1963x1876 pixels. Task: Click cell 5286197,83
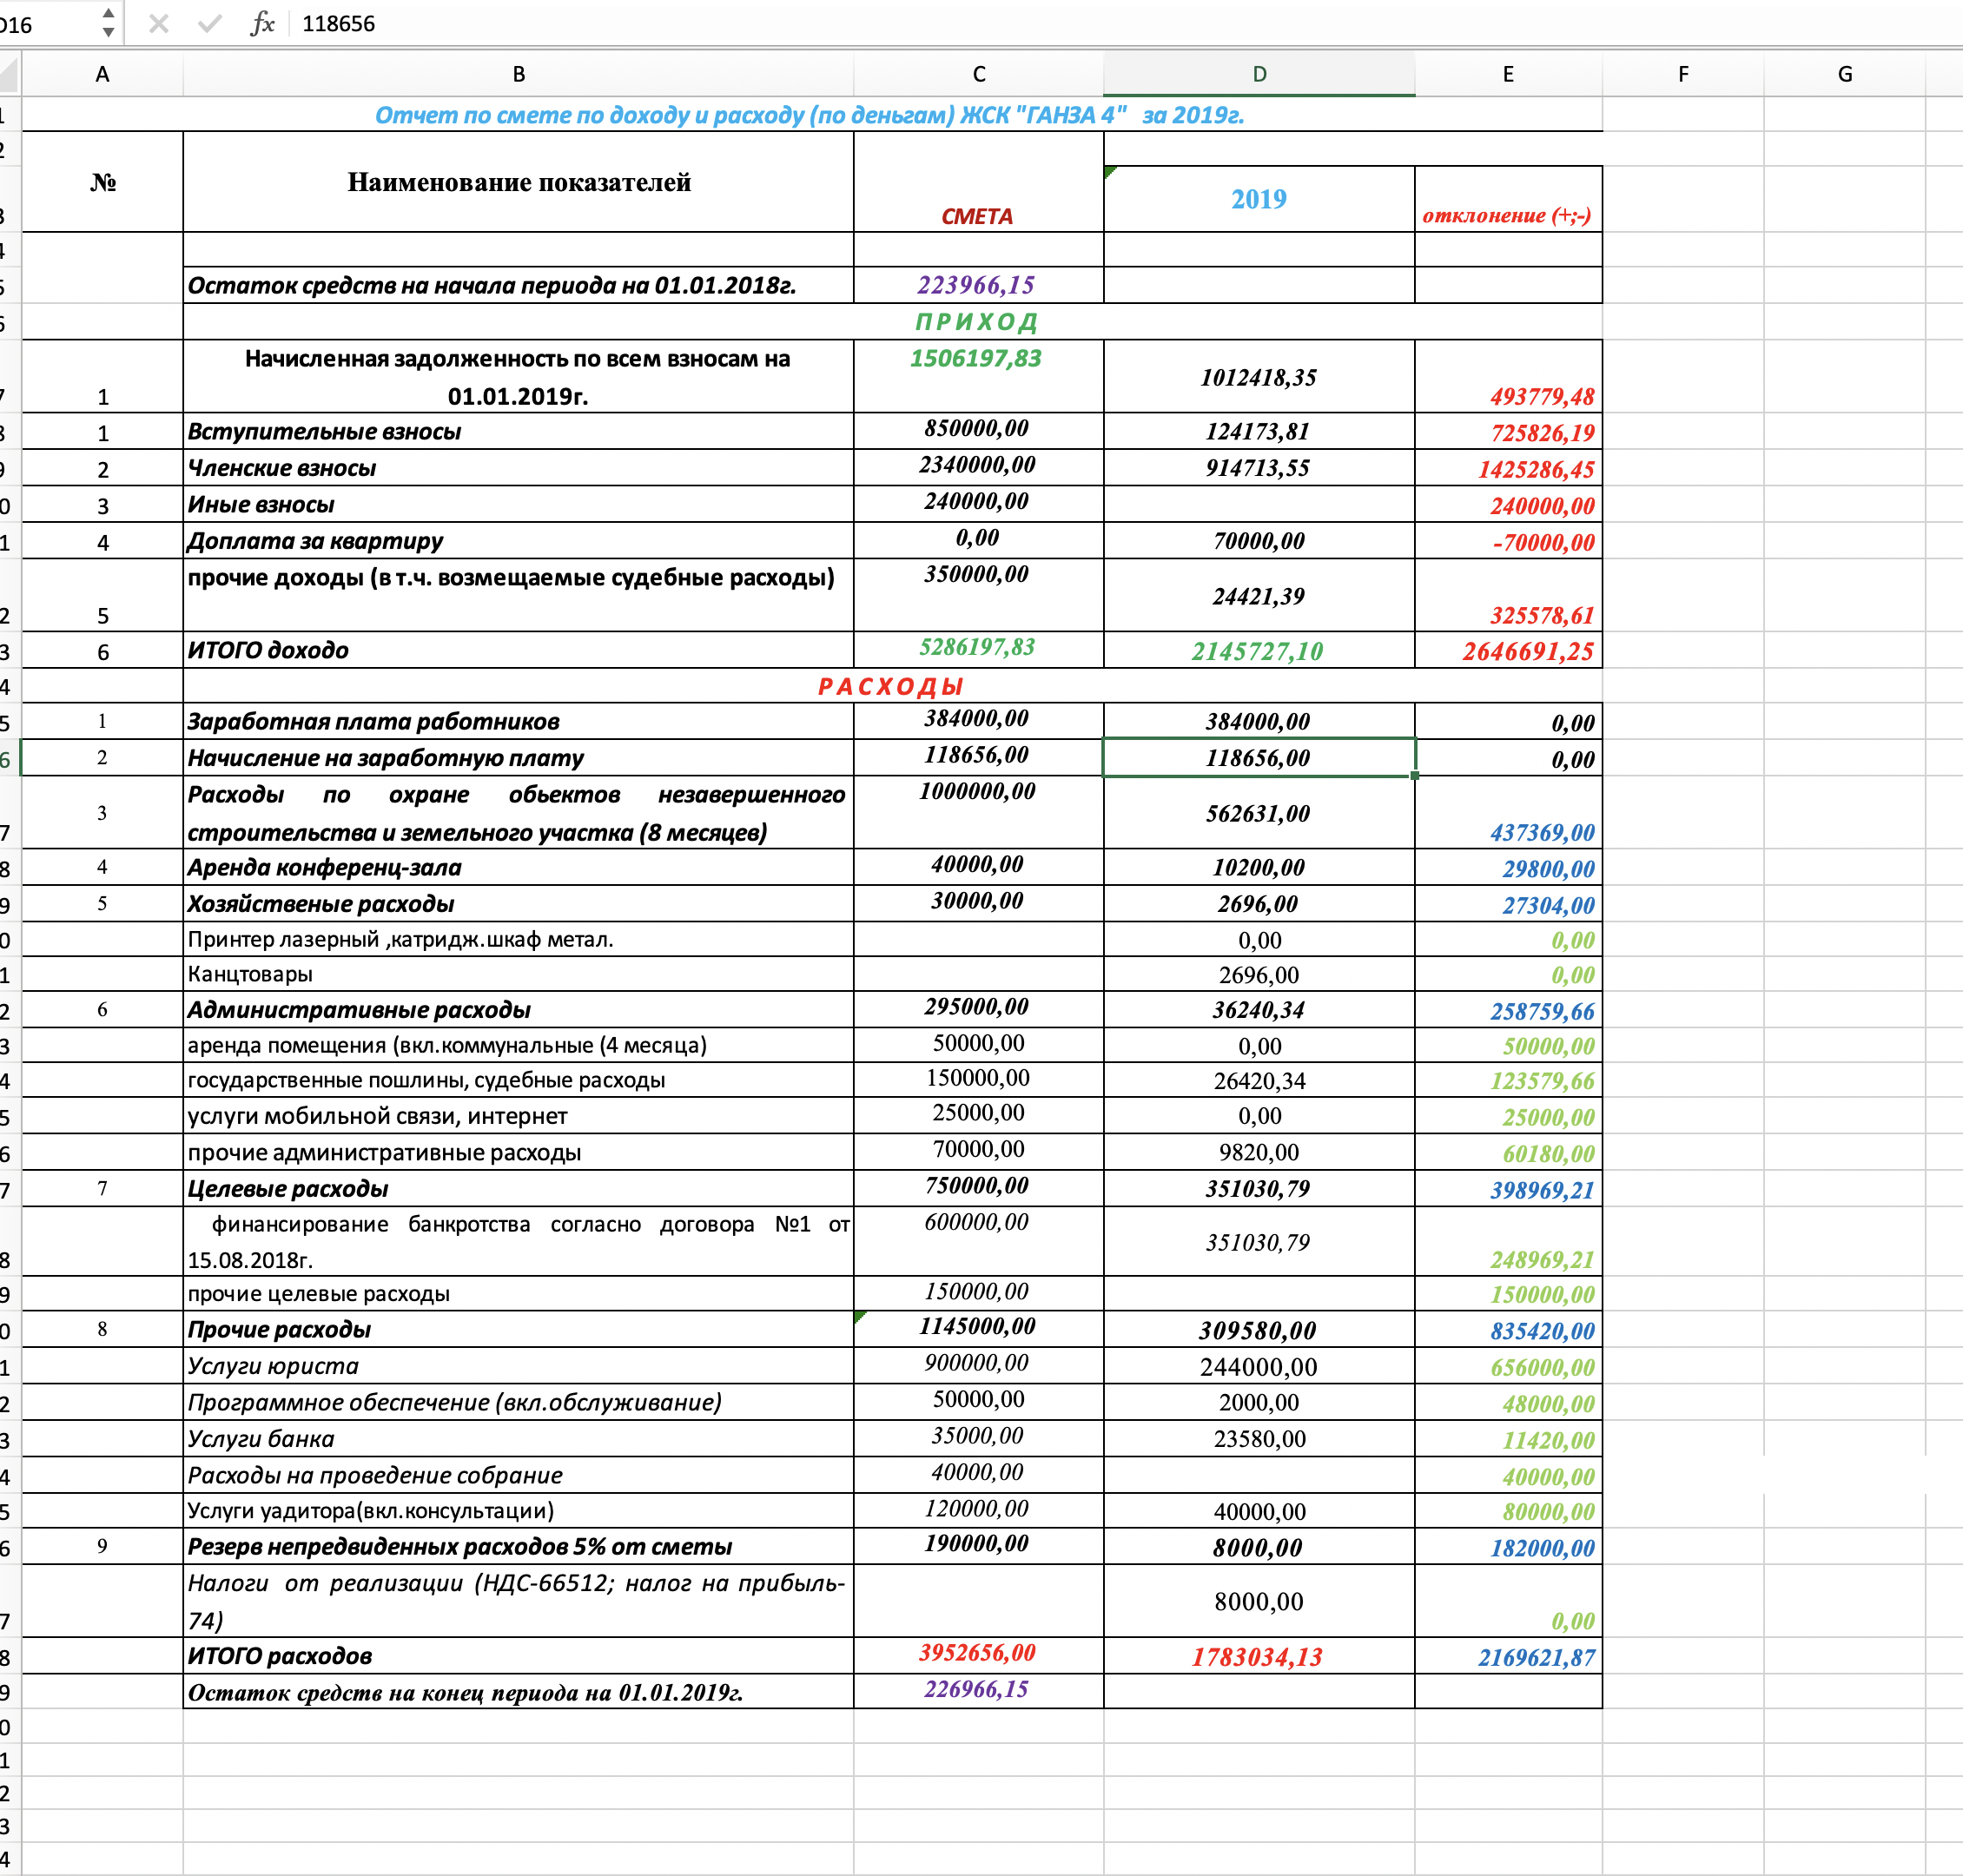pos(979,650)
